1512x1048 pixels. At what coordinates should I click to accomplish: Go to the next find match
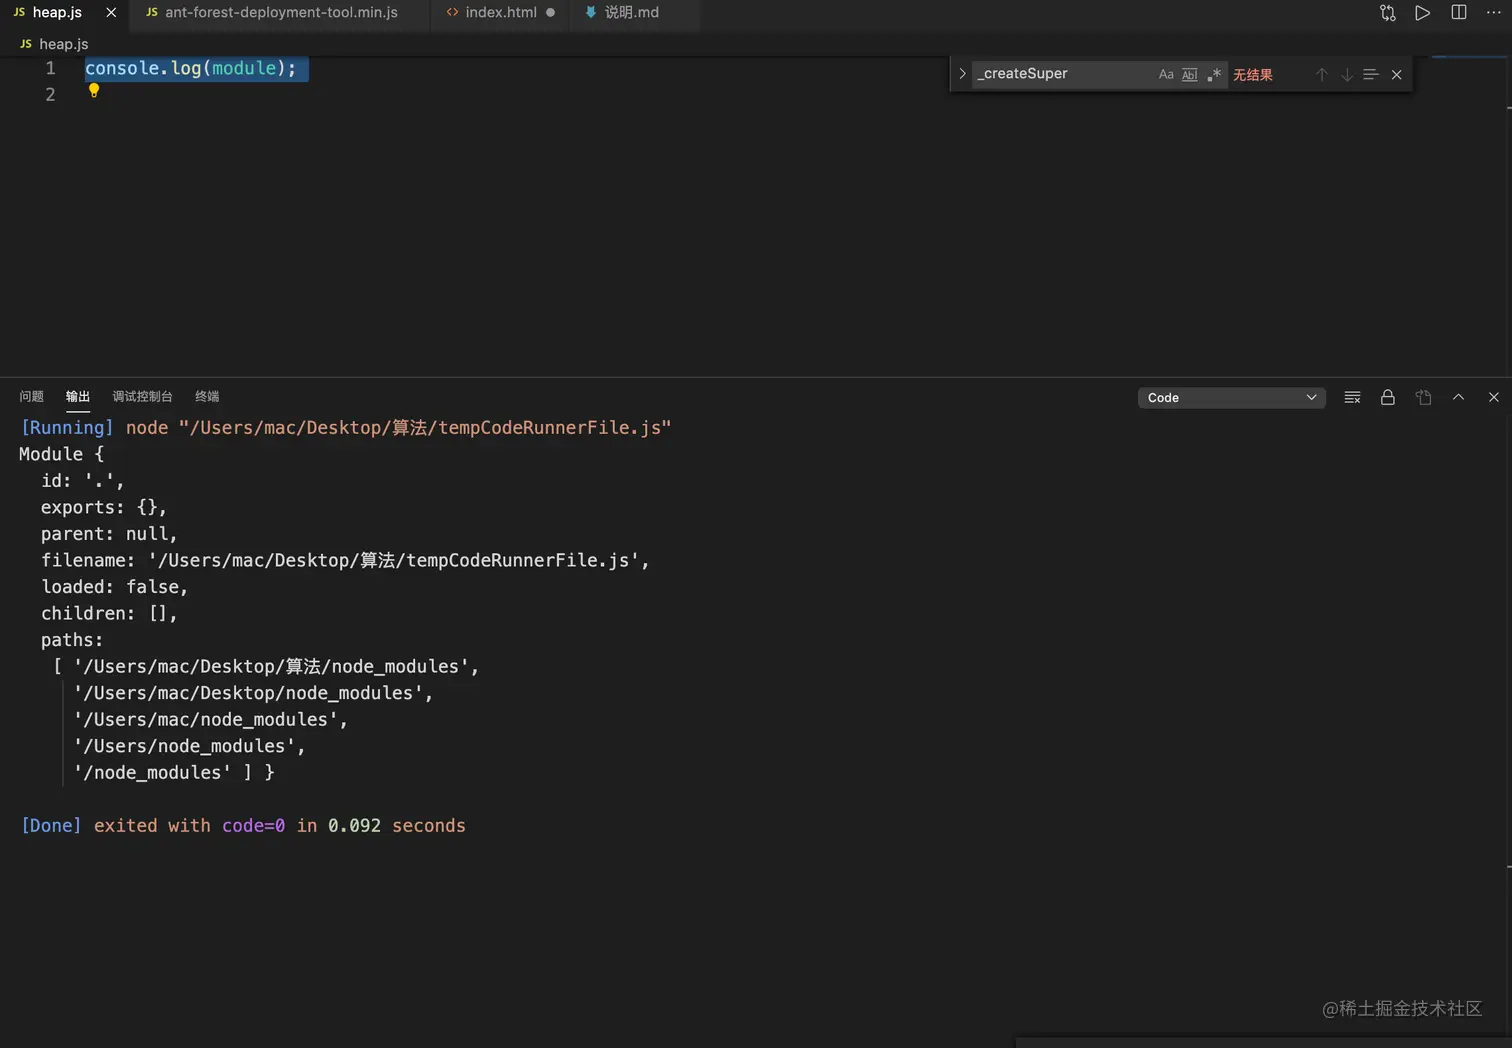(1347, 74)
